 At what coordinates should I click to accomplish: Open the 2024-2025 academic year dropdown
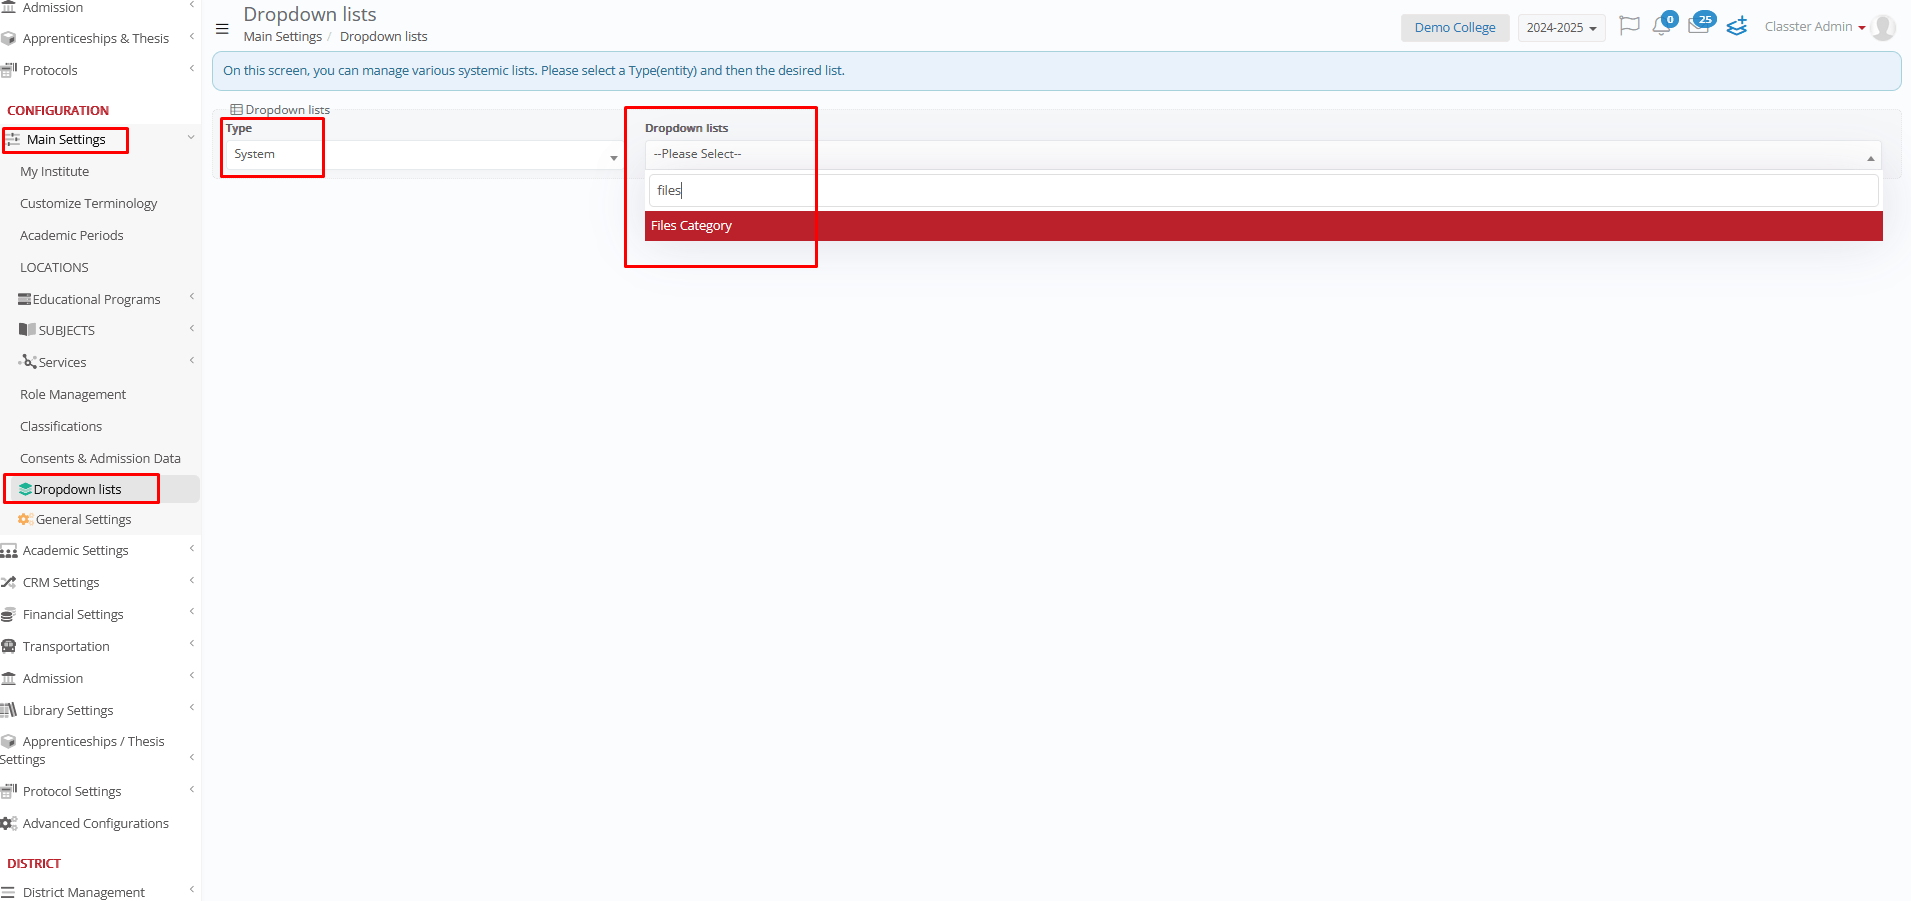pos(1560,28)
